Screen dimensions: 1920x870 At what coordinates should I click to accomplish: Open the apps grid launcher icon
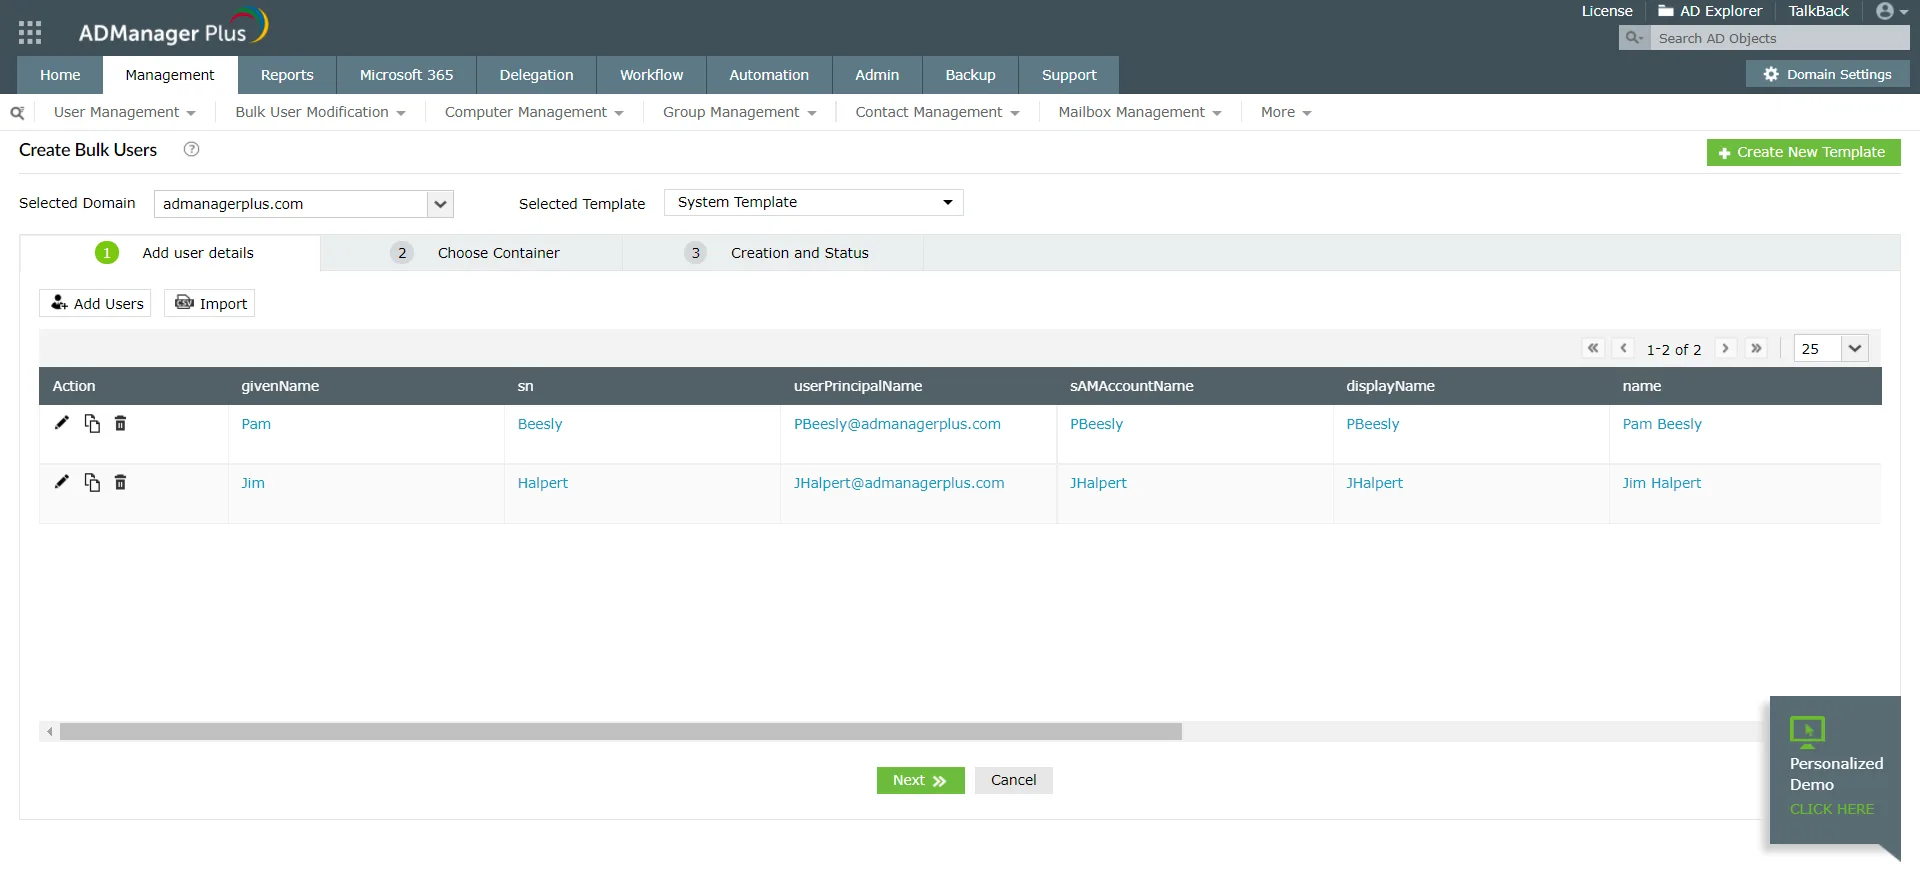click(x=30, y=32)
